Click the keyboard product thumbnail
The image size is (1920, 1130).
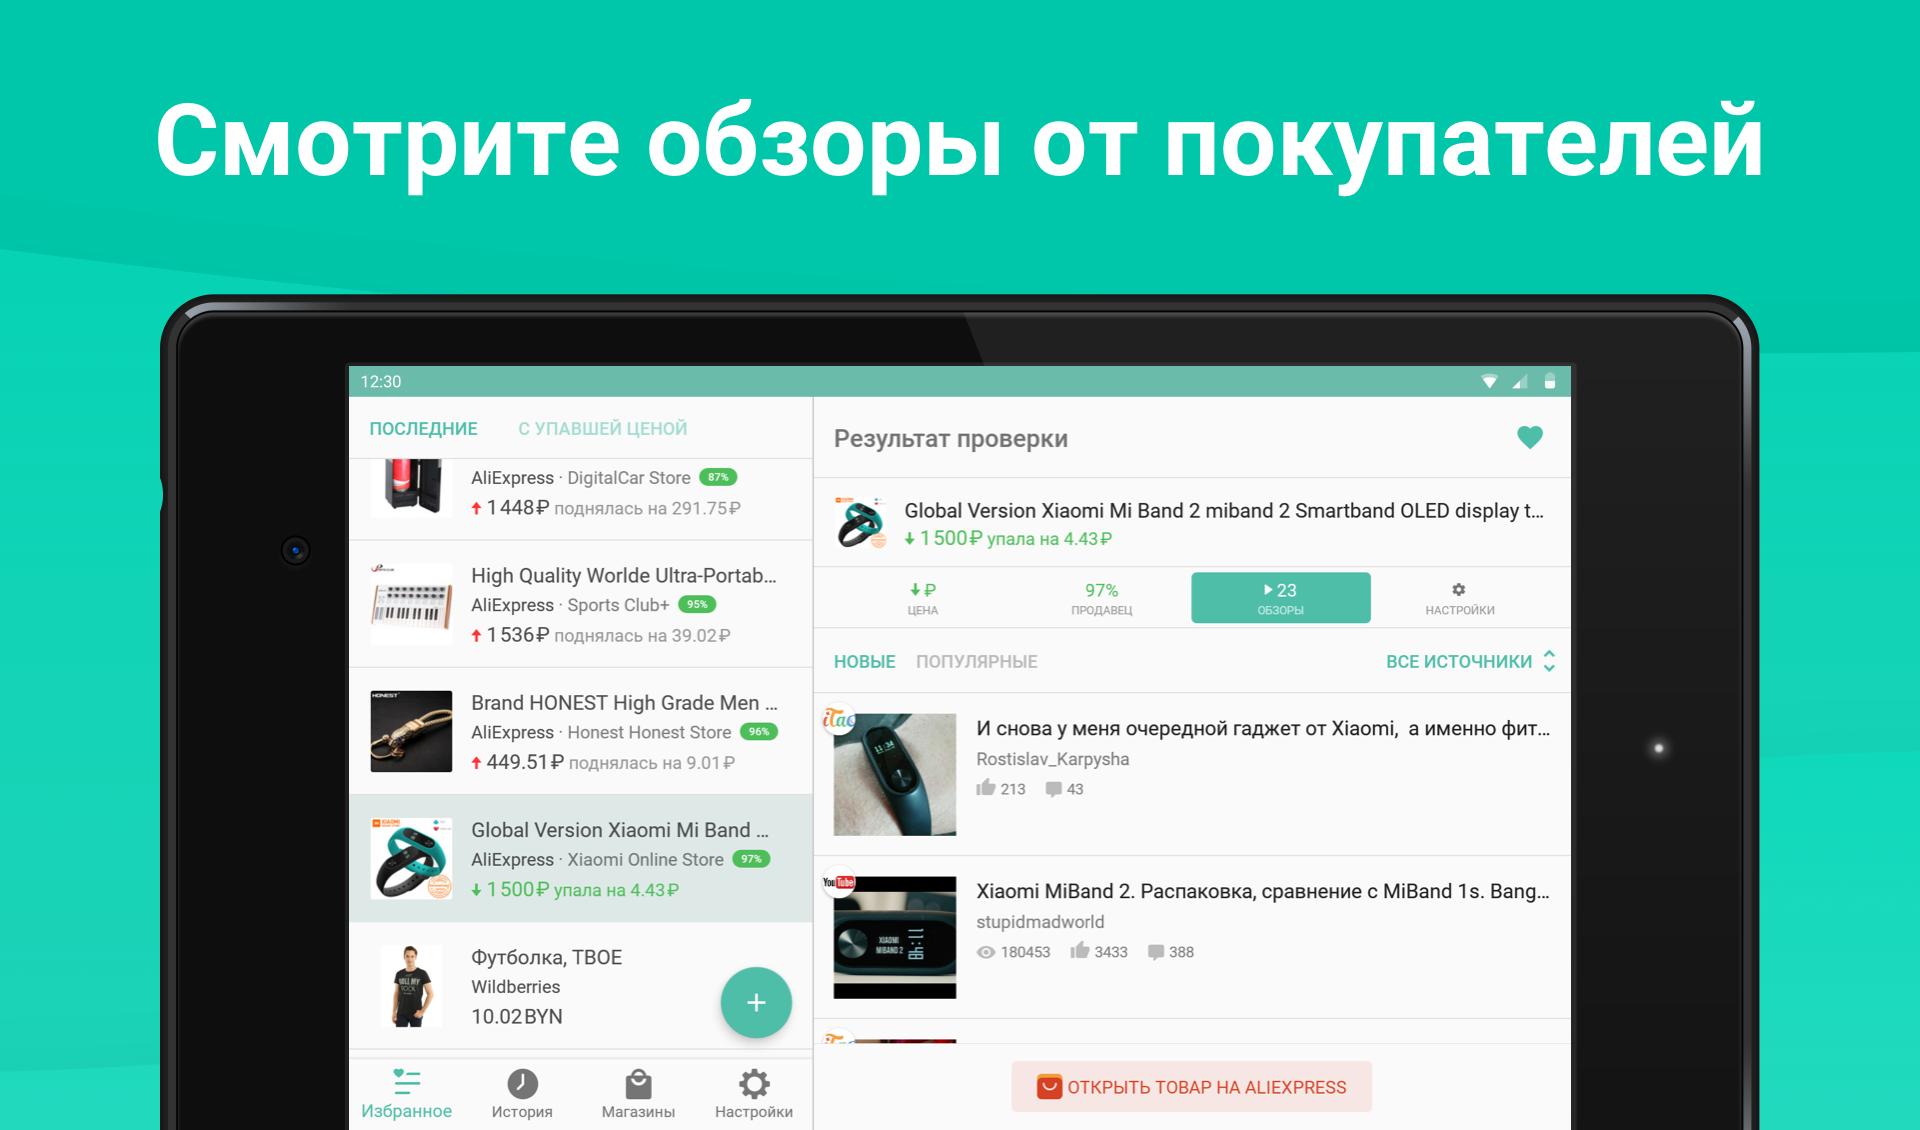(x=411, y=604)
